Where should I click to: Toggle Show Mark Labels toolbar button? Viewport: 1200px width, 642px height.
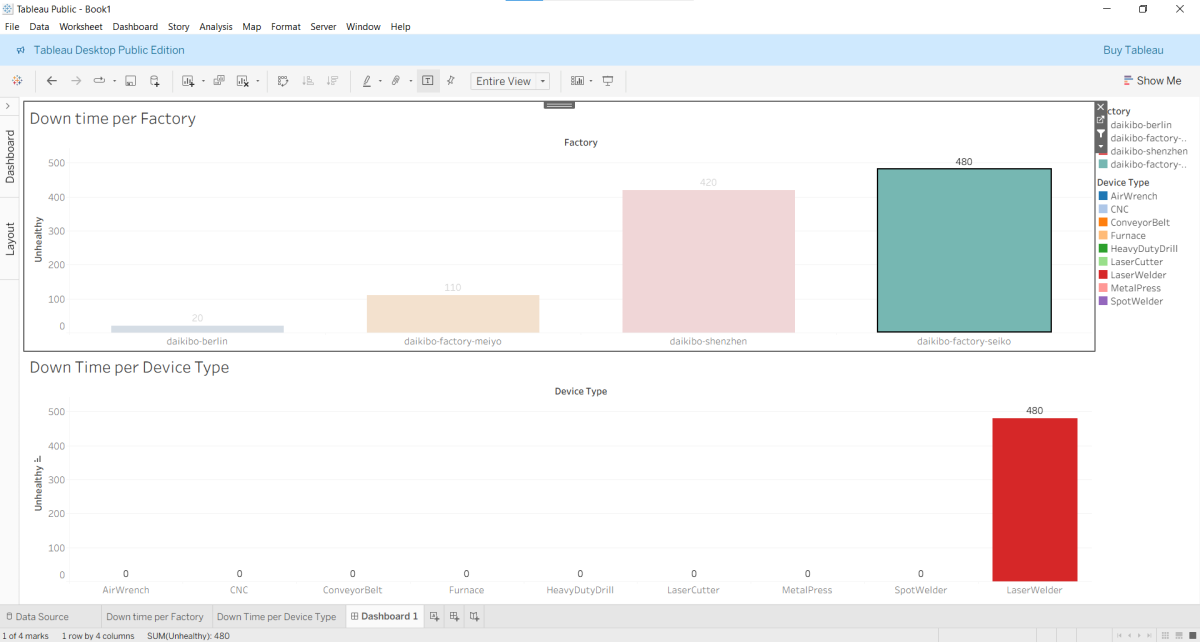[x=427, y=81]
